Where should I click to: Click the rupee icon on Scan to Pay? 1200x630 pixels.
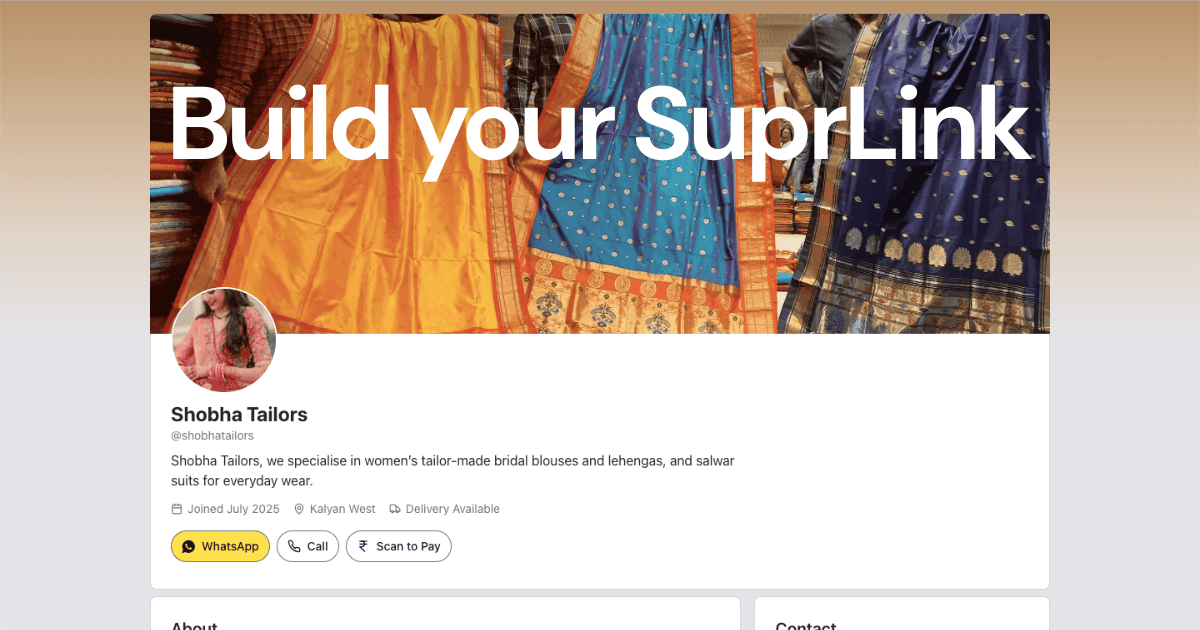[361, 546]
